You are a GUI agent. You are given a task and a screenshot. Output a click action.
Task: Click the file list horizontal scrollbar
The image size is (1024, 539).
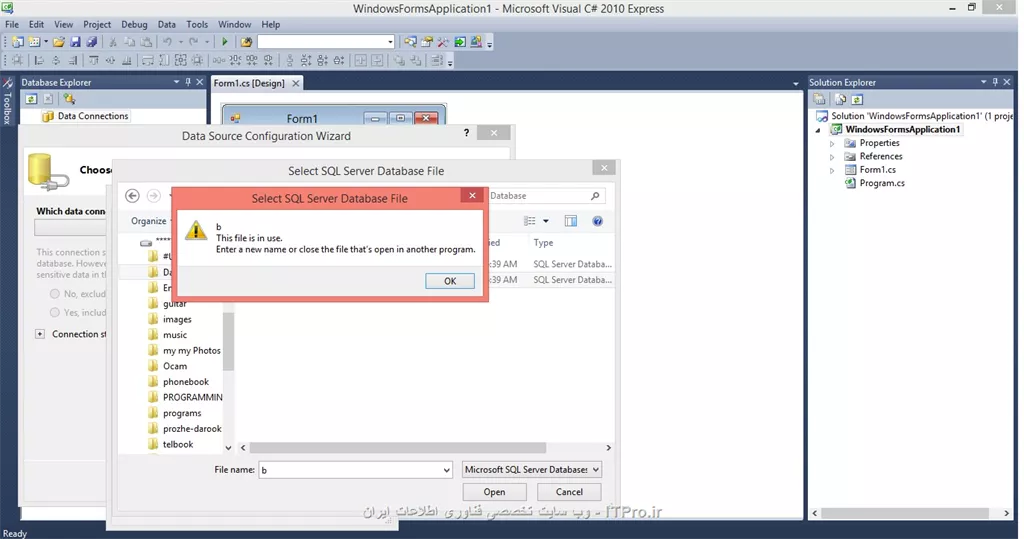coord(398,448)
